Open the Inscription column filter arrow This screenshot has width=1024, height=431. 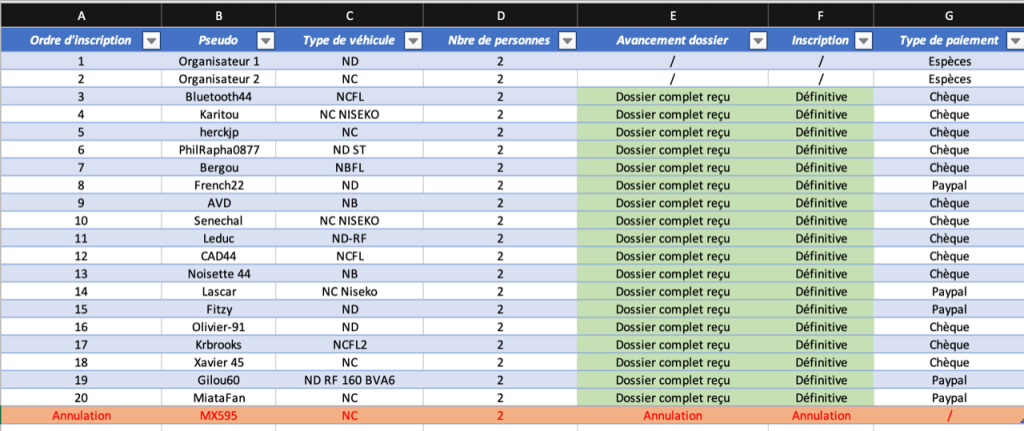coord(863,40)
